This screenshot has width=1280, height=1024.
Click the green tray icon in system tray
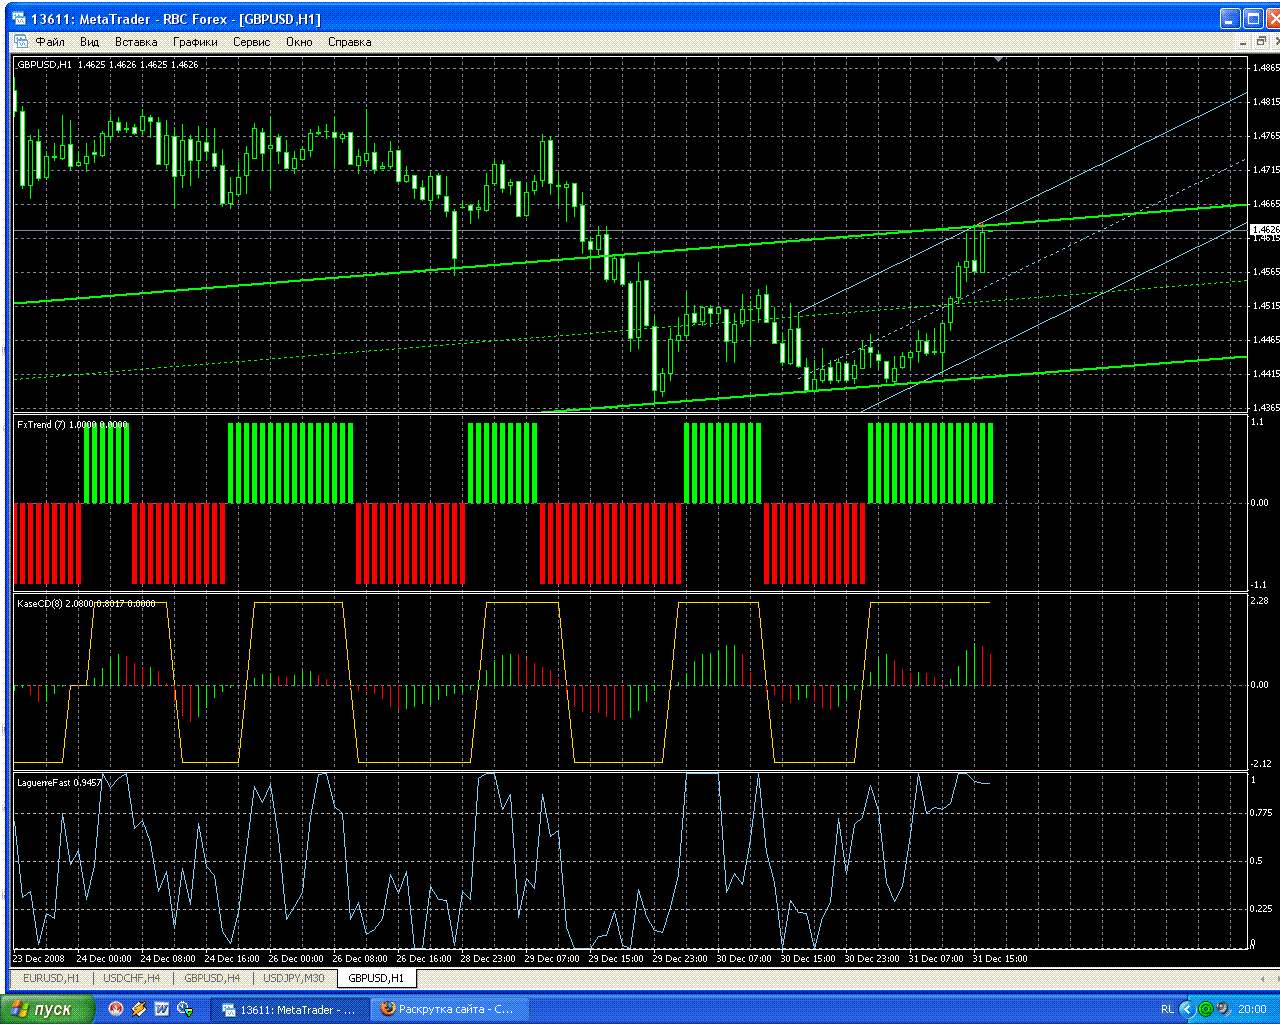click(1206, 1009)
